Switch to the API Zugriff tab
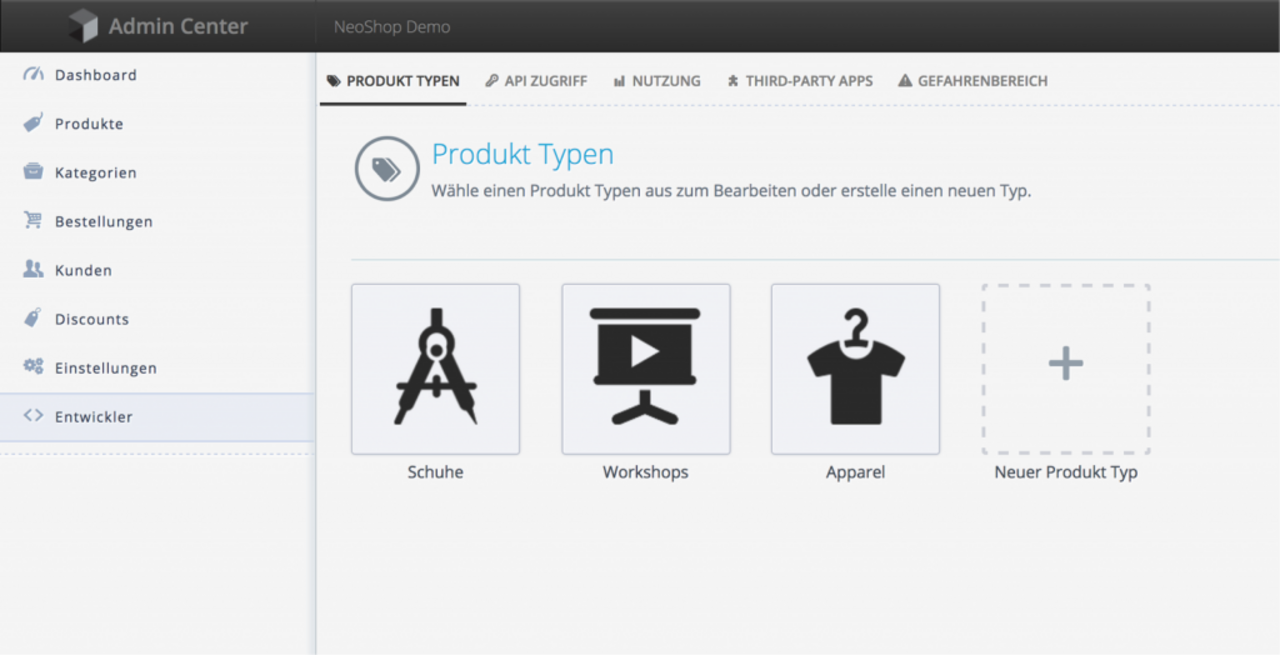 pos(536,81)
